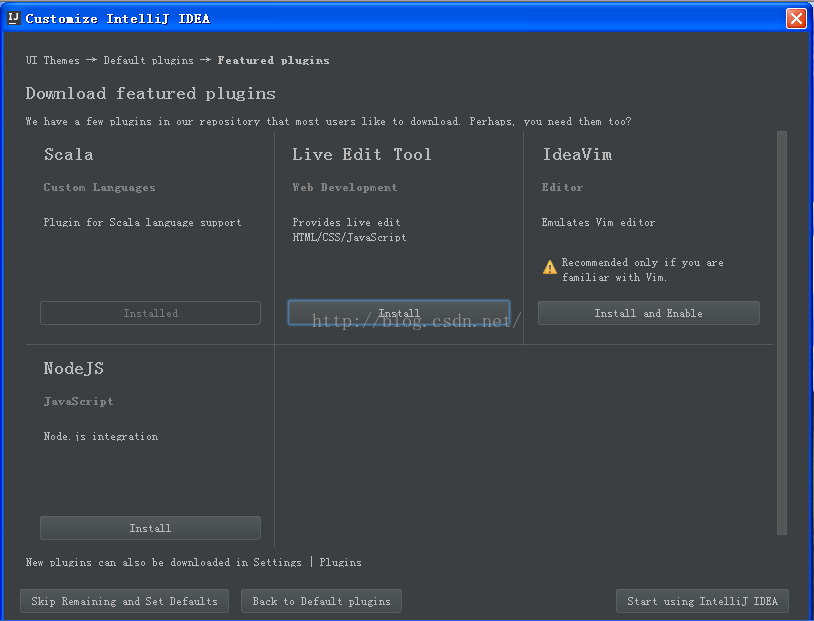Viewport: 814px width, 621px height.
Task: Go Back to Default plugins
Action: click(x=321, y=601)
